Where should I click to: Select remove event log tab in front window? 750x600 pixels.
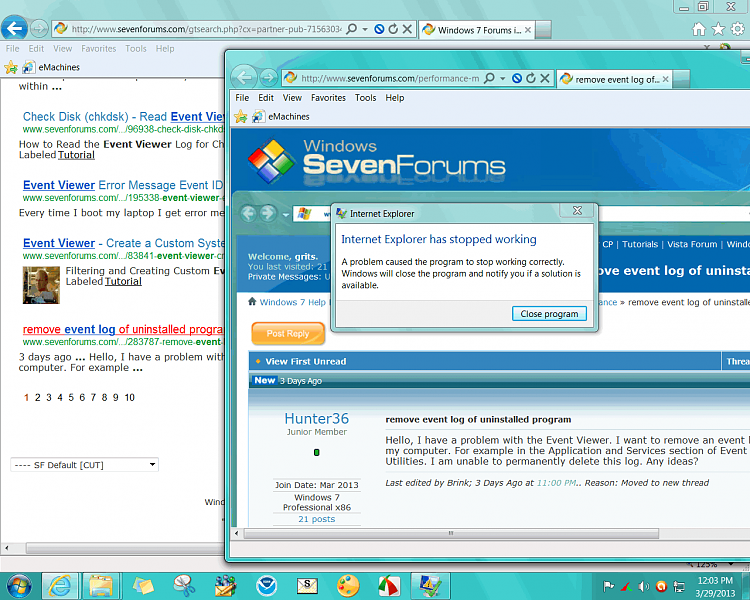[x=614, y=79]
